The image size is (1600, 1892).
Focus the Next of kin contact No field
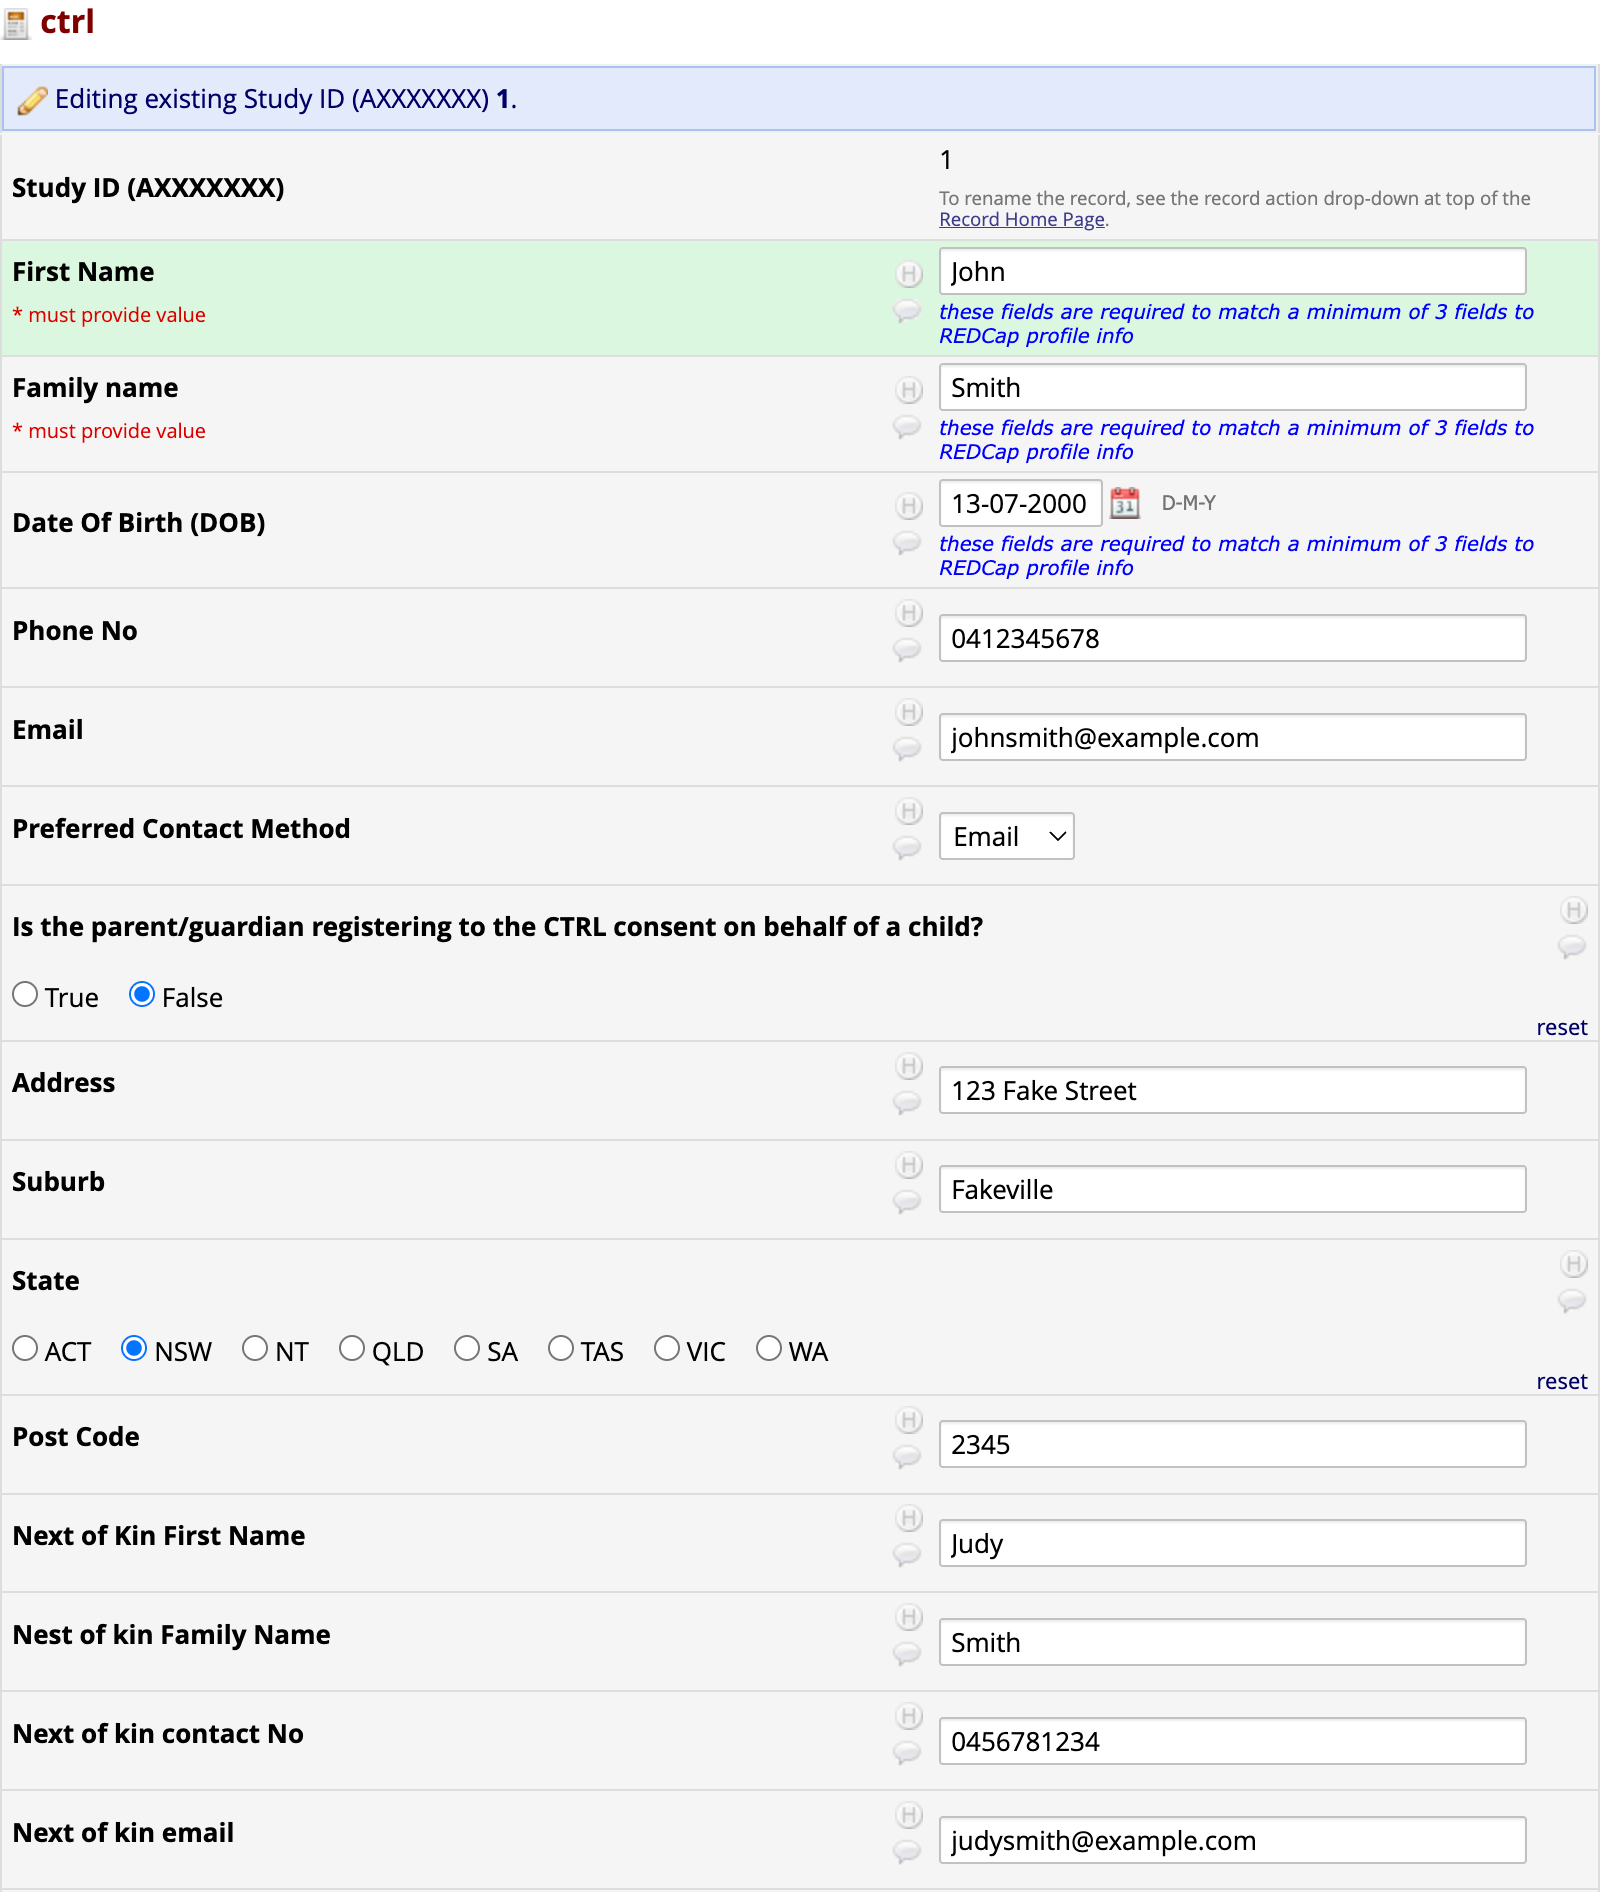click(1231, 1742)
